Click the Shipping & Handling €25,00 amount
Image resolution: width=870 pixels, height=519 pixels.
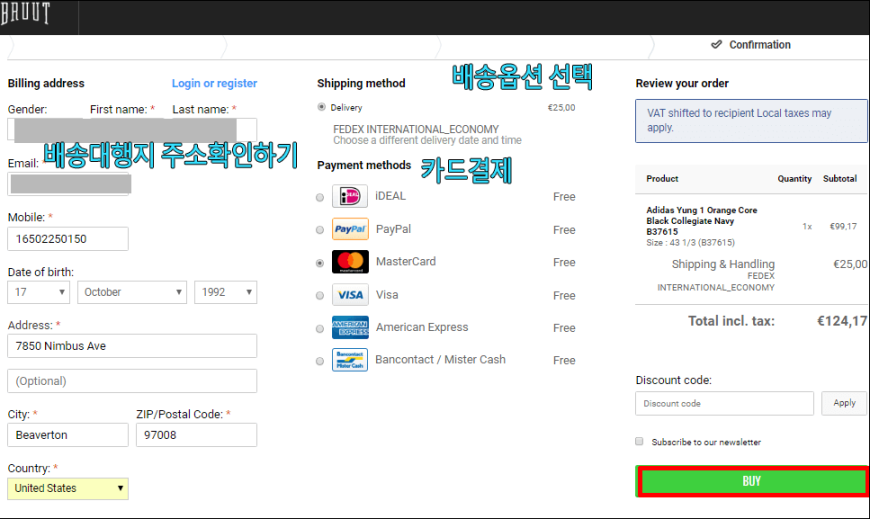850,264
